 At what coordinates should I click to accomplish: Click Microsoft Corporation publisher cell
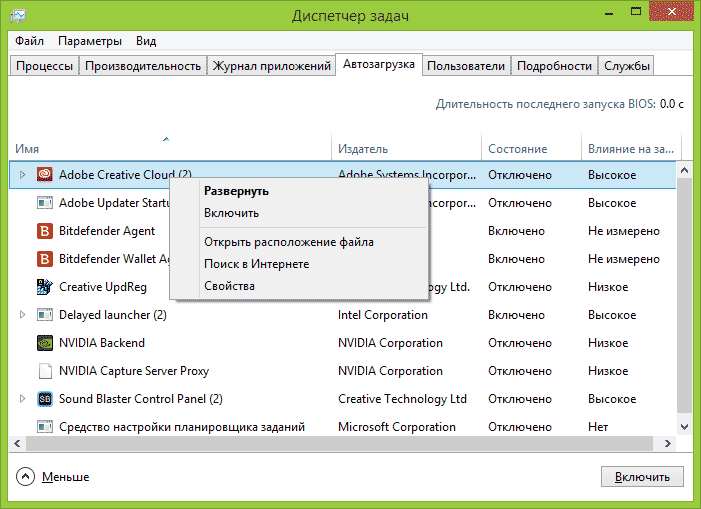[x=397, y=427]
